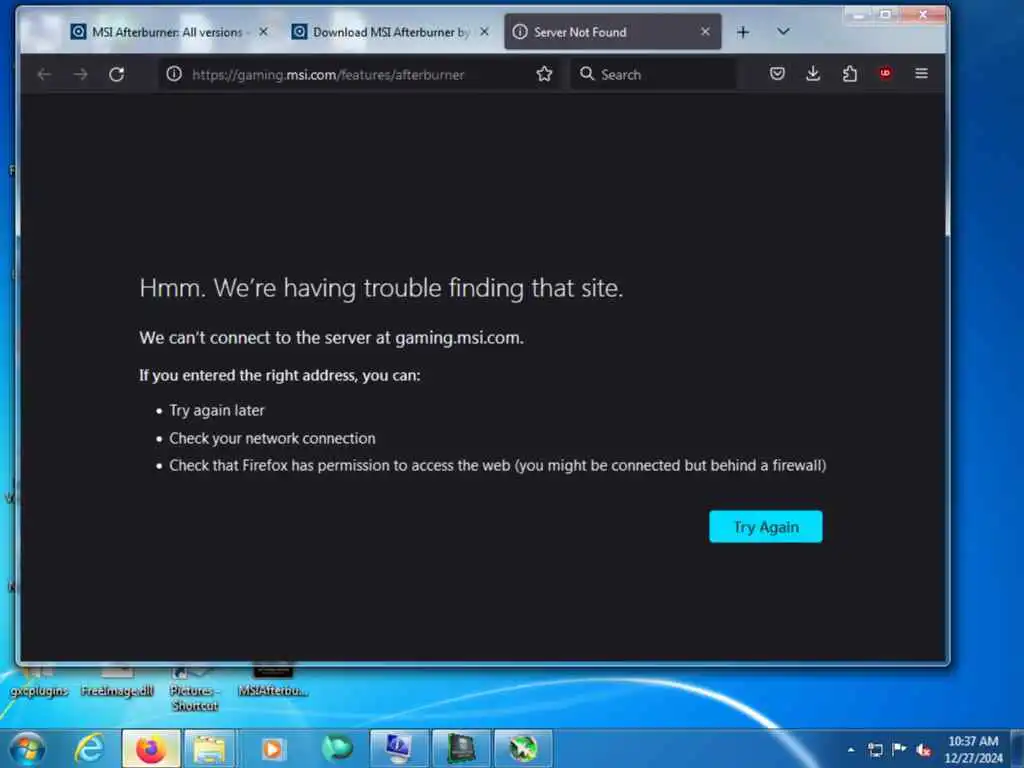This screenshot has height=768, width=1024.
Task: Click the 'Hmm. We're having trouble' heading
Action: pyautogui.click(x=381, y=288)
